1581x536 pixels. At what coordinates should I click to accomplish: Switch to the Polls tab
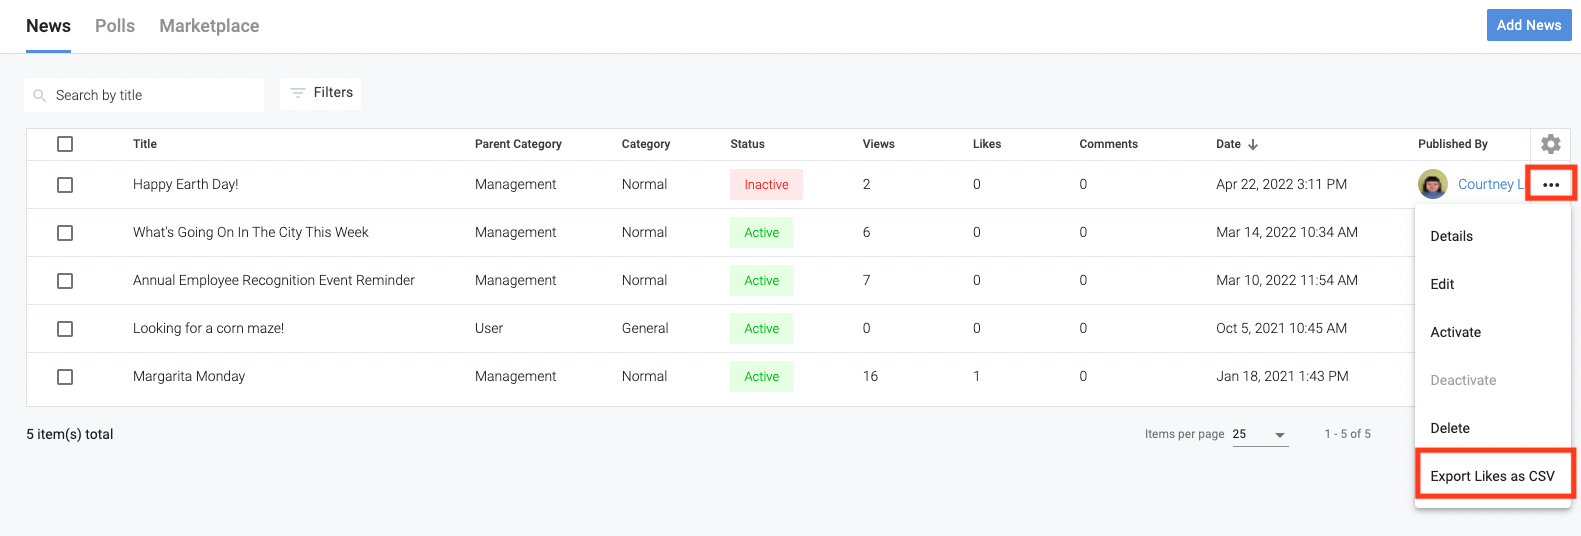pos(115,26)
